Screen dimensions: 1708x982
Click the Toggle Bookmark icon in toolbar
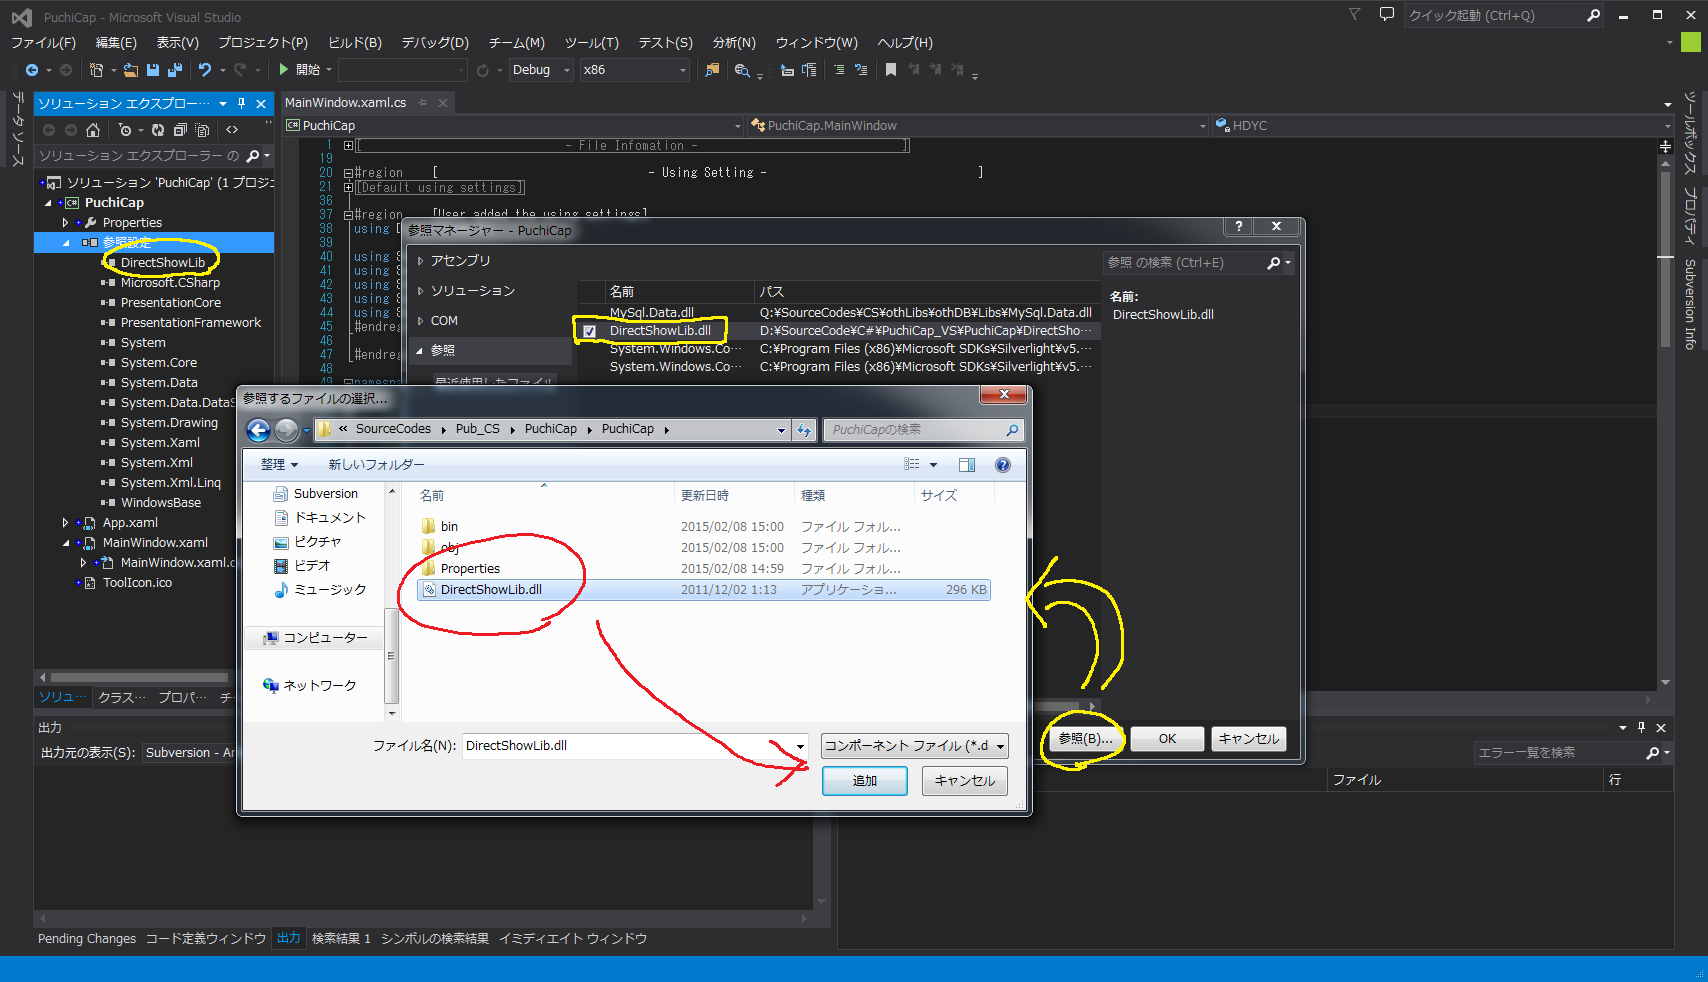tap(891, 70)
